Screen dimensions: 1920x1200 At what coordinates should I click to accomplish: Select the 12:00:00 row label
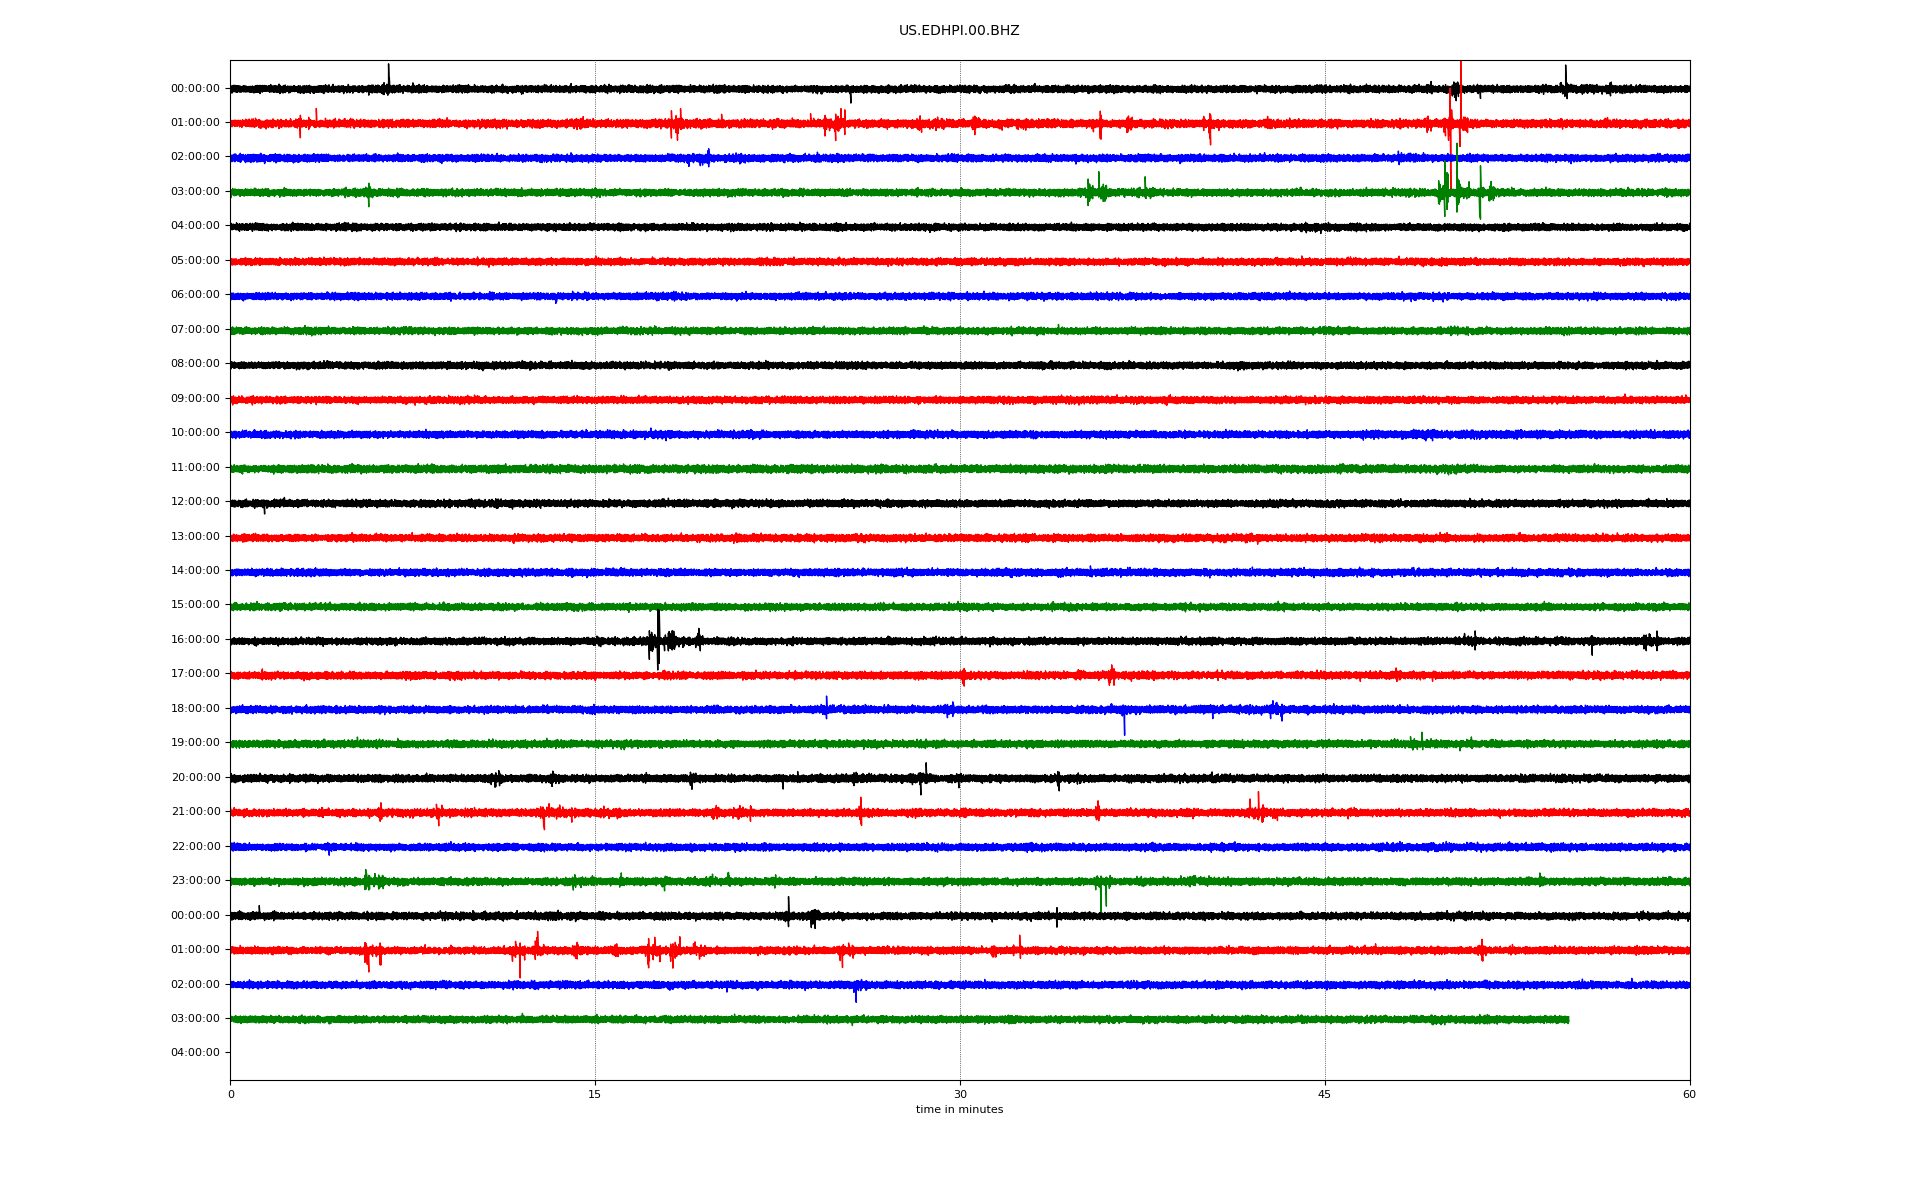tap(195, 501)
